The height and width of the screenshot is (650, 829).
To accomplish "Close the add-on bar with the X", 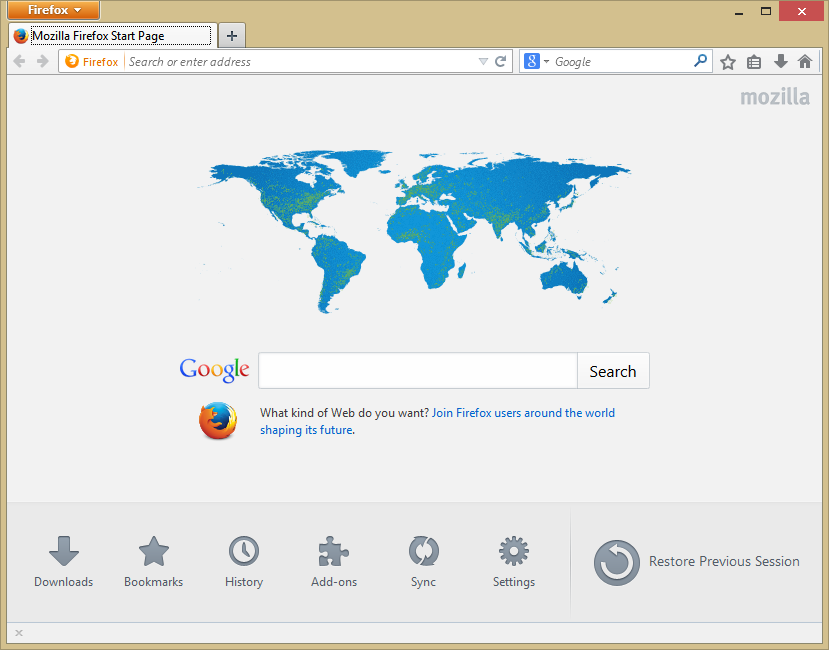I will pyautogui.click(x=19, y=633).
